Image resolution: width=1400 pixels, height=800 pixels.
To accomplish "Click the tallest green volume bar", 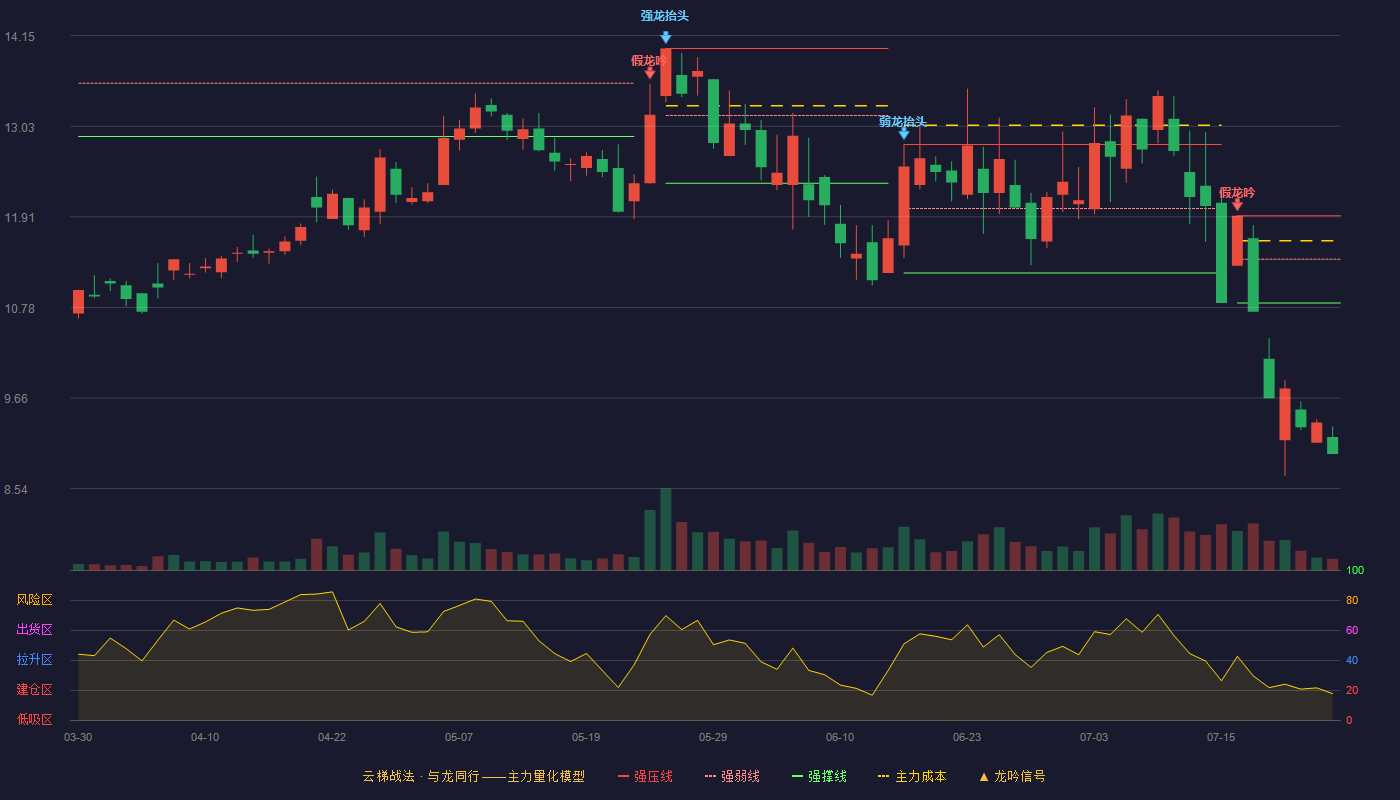I will coord(666,529).
